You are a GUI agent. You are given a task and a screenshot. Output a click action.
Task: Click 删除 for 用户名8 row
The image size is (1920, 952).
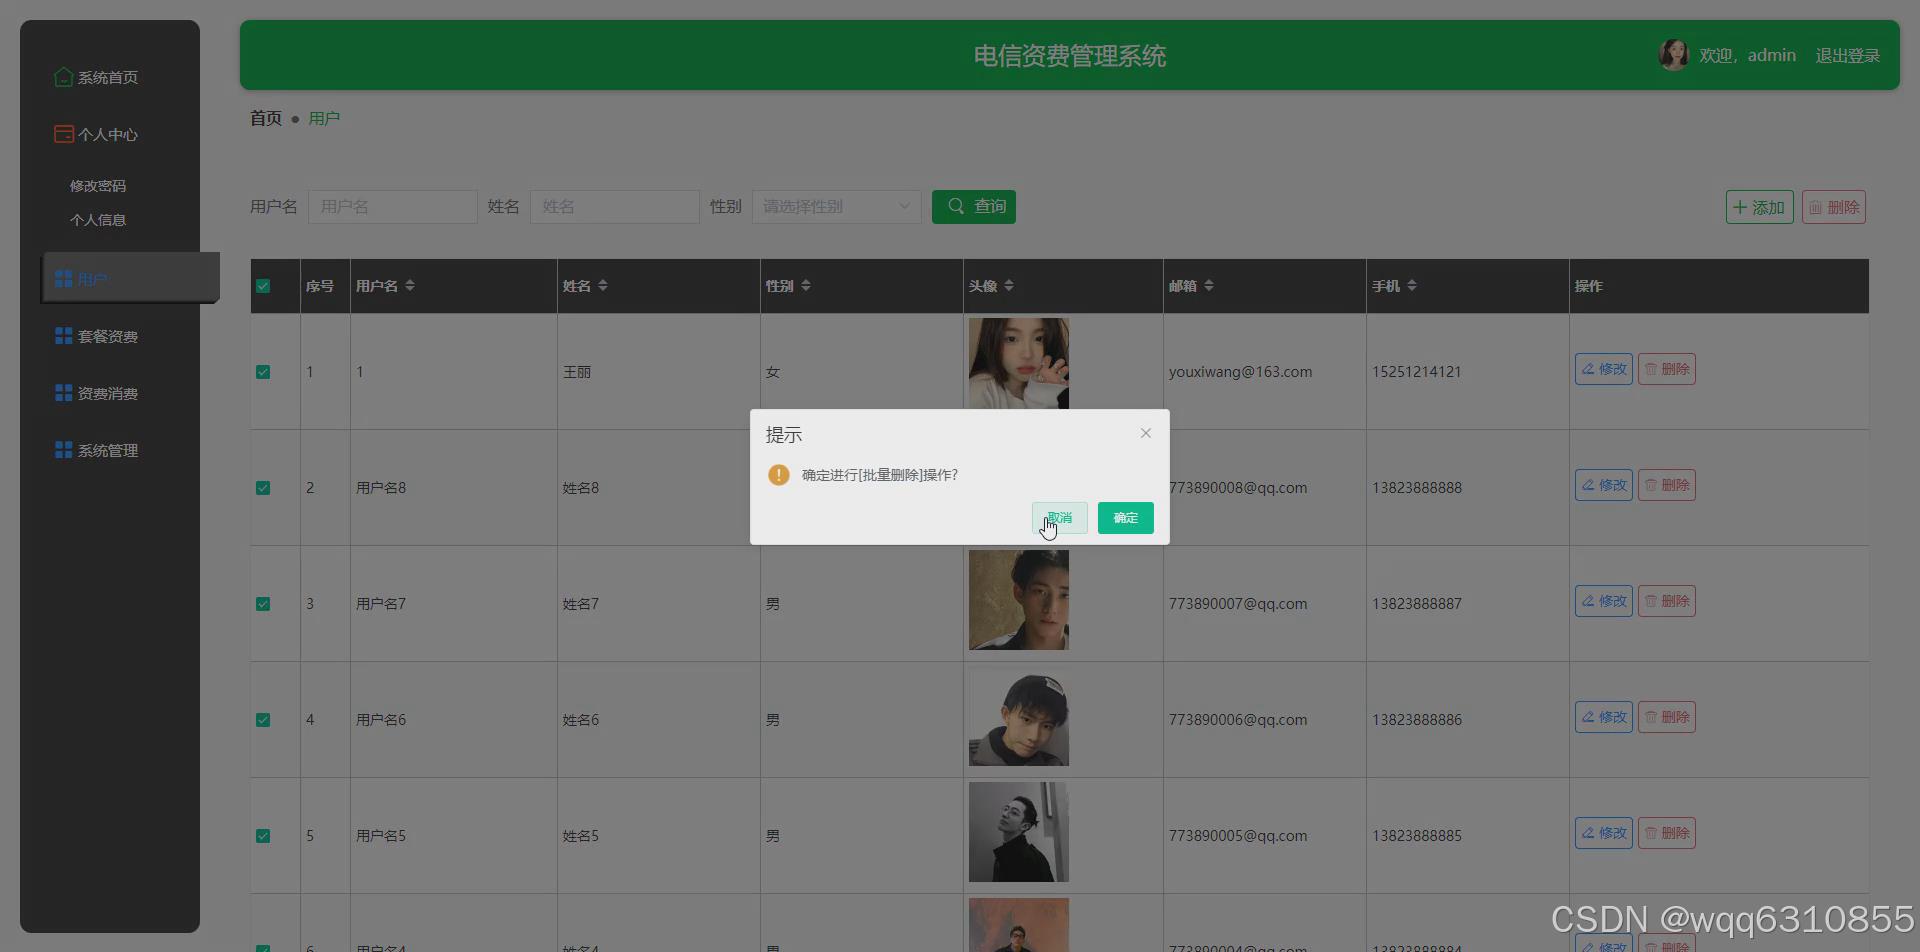point(1666,485)
